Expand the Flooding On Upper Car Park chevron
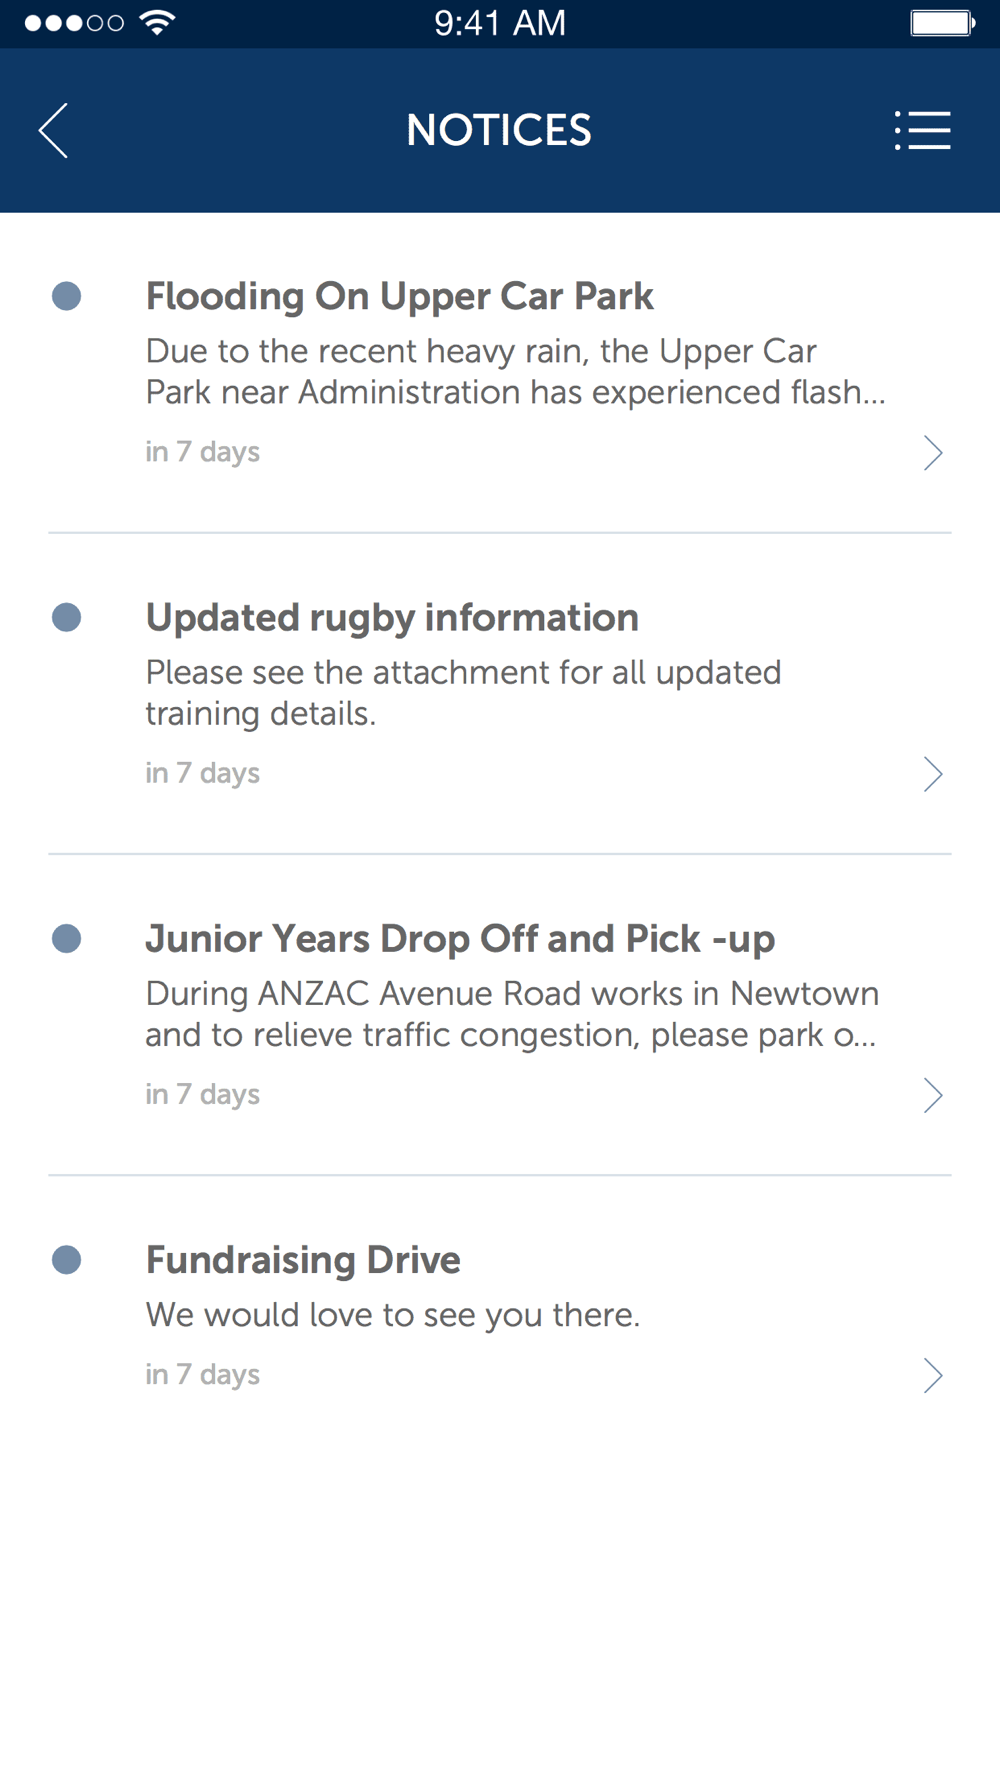This screenshot has height=1778, width=1000. click(x=933, y=453)
